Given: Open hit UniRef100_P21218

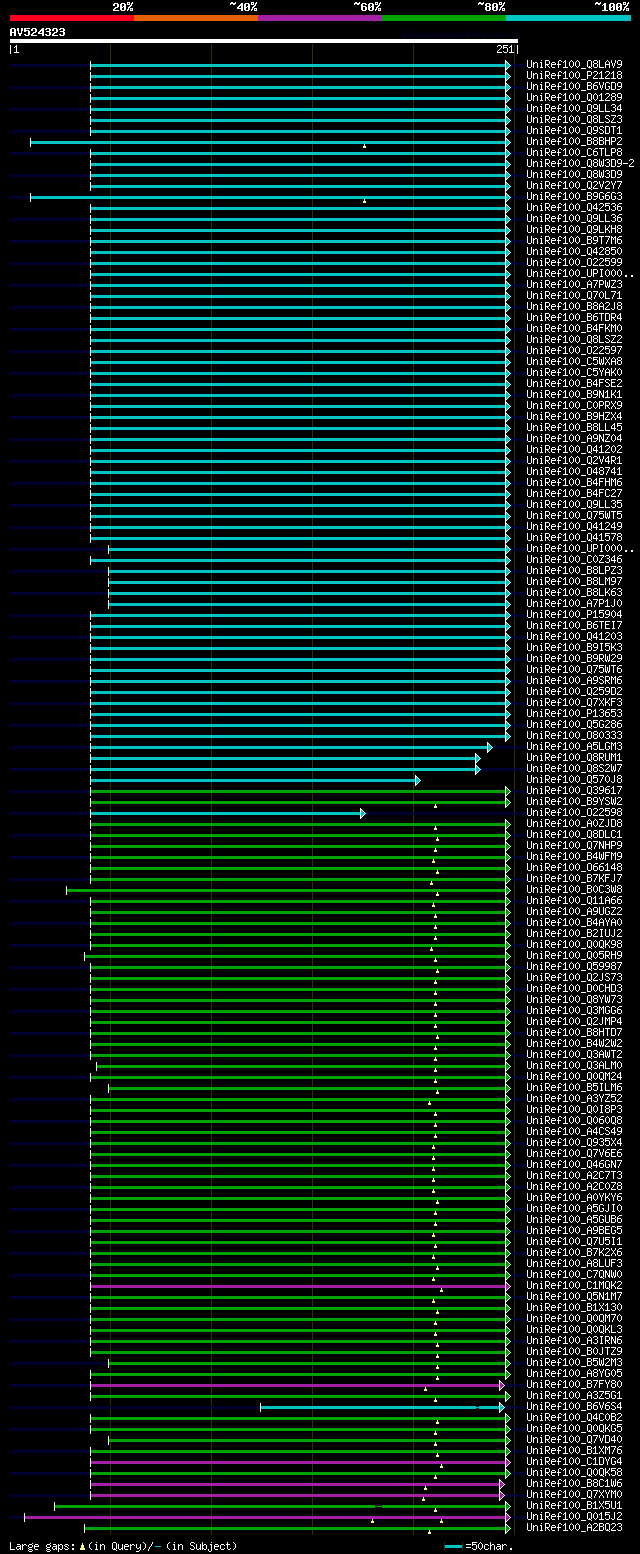Looking at the screenshot, I should pos(574,75).
